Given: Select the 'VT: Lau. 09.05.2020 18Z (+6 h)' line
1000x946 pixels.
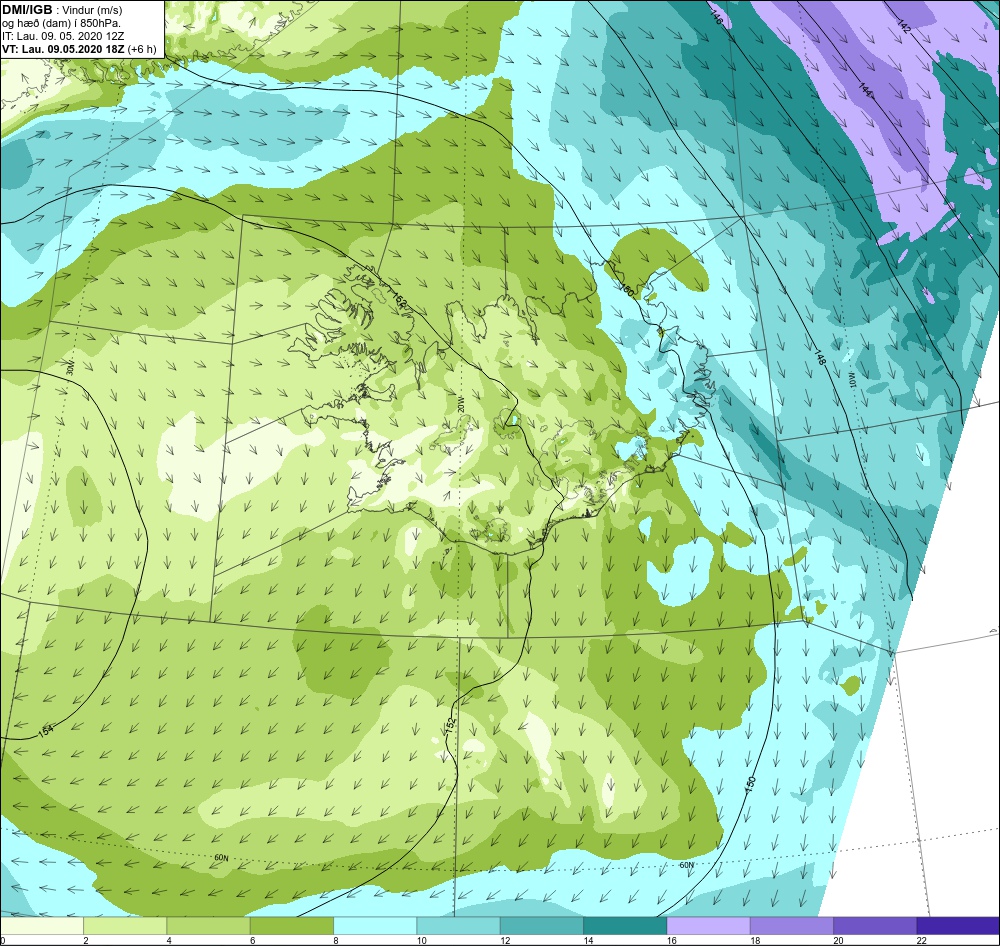Looking at the screenshot, I should pyautogui.click(x=79, y=49).
